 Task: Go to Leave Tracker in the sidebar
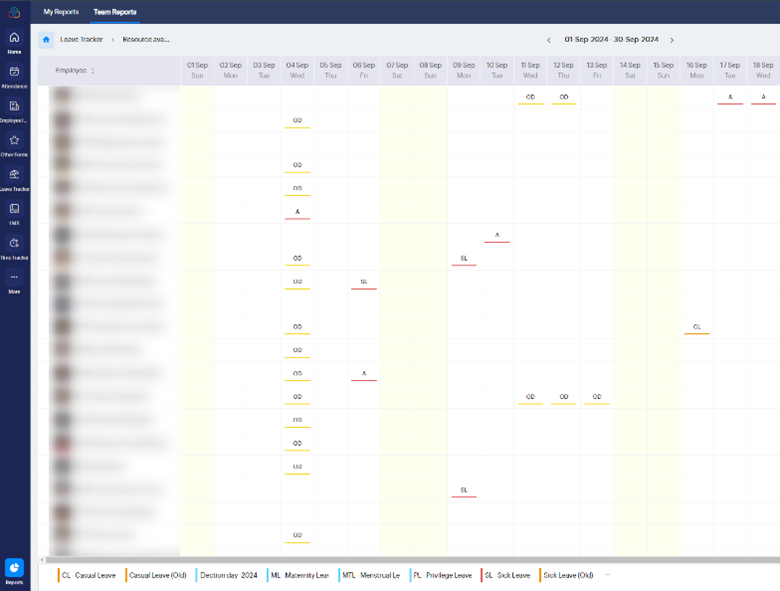tap(14, 178)
